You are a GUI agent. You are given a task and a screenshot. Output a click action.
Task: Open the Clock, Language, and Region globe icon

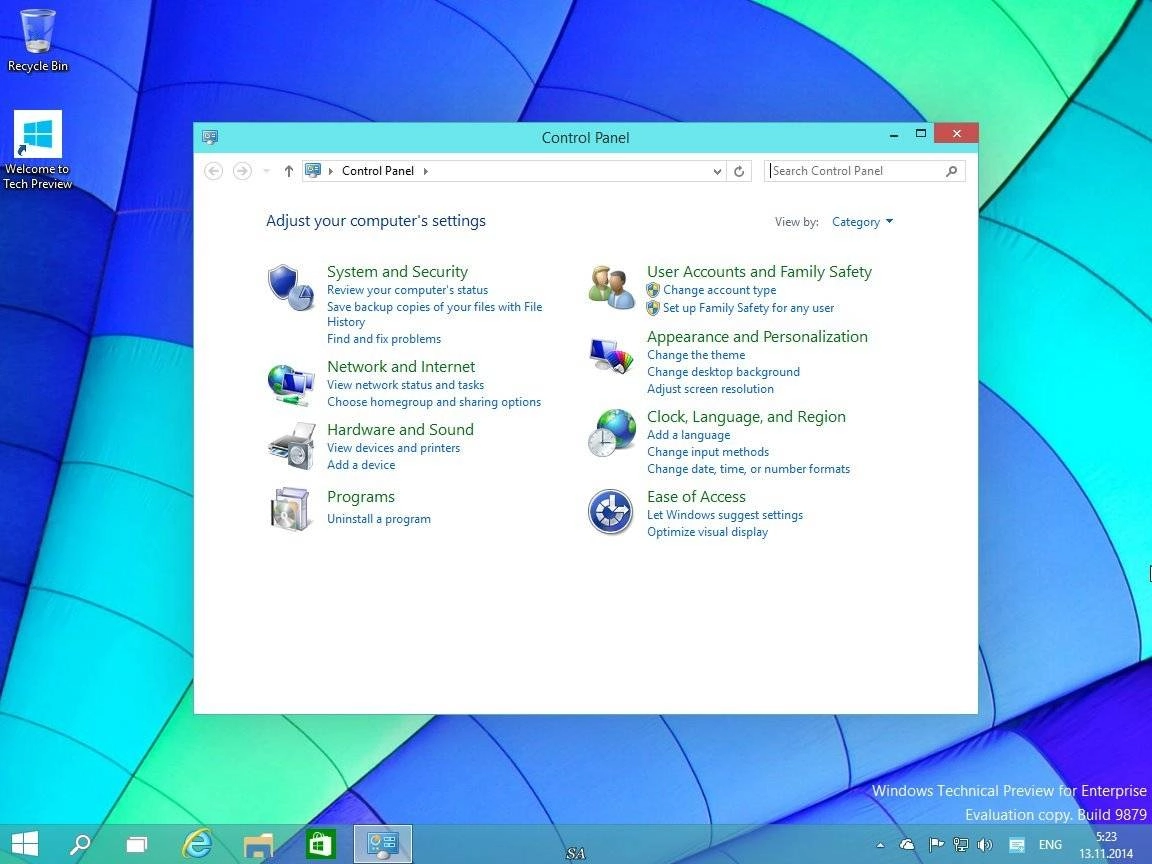click(x=611, y=433)
